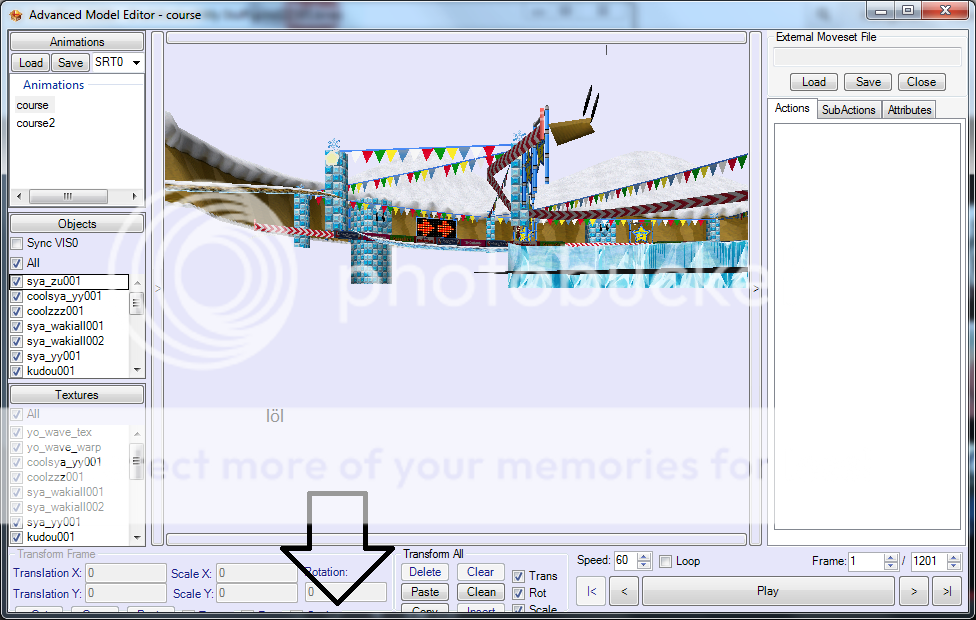Hide sya_wakiall001 in the Objects list
Image resolution: width=976 pixels, height=620 pixels.
(17, 326)
